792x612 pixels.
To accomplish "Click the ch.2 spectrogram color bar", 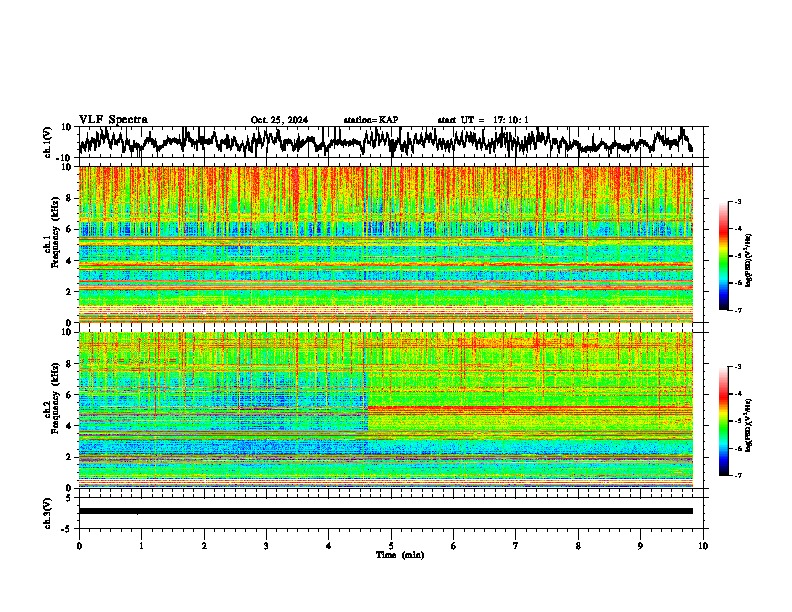I will 723,421.
